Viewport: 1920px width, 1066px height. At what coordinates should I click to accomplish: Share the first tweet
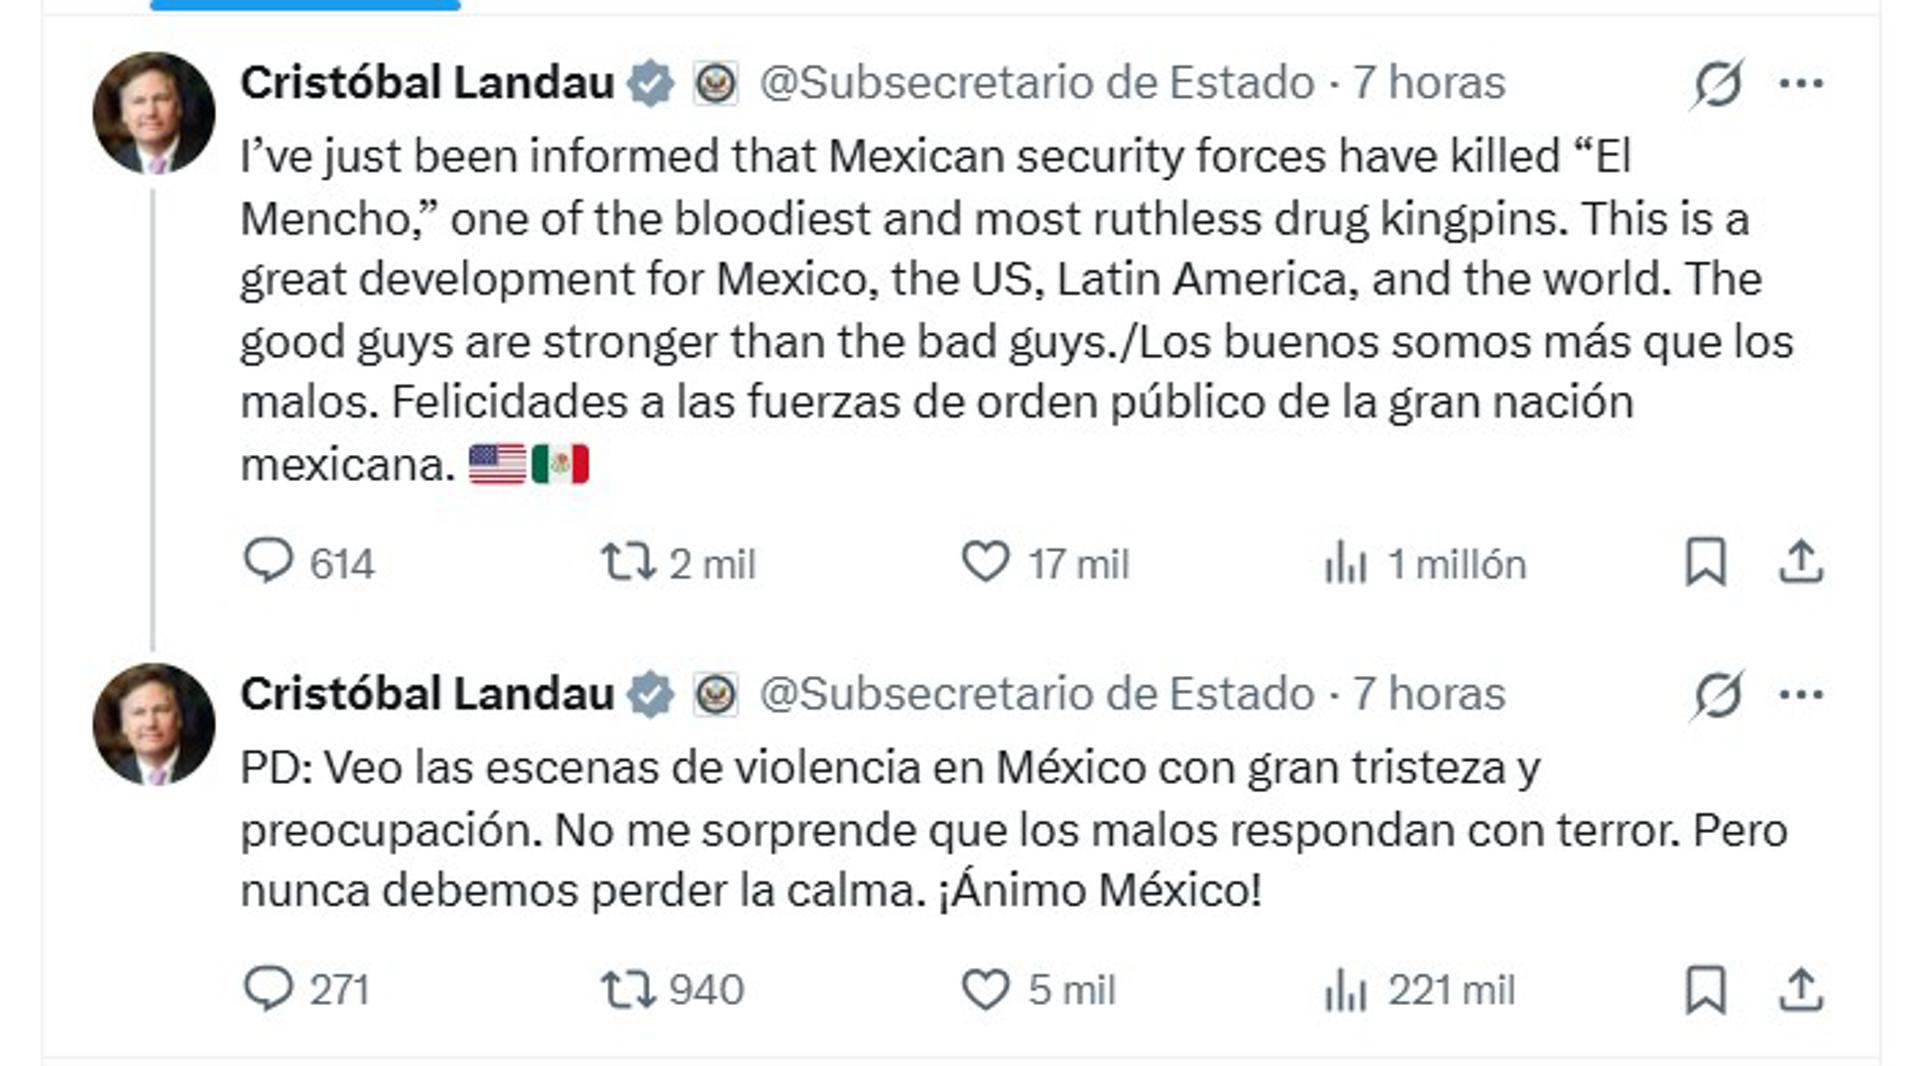(1801, 562)
